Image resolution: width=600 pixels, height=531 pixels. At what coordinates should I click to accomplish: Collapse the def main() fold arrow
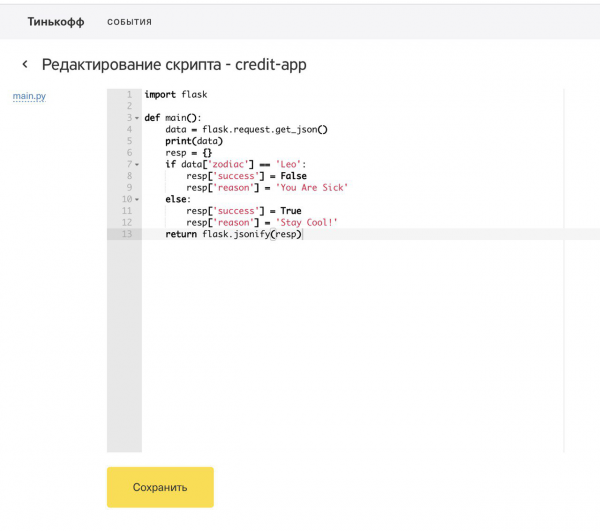137,118
